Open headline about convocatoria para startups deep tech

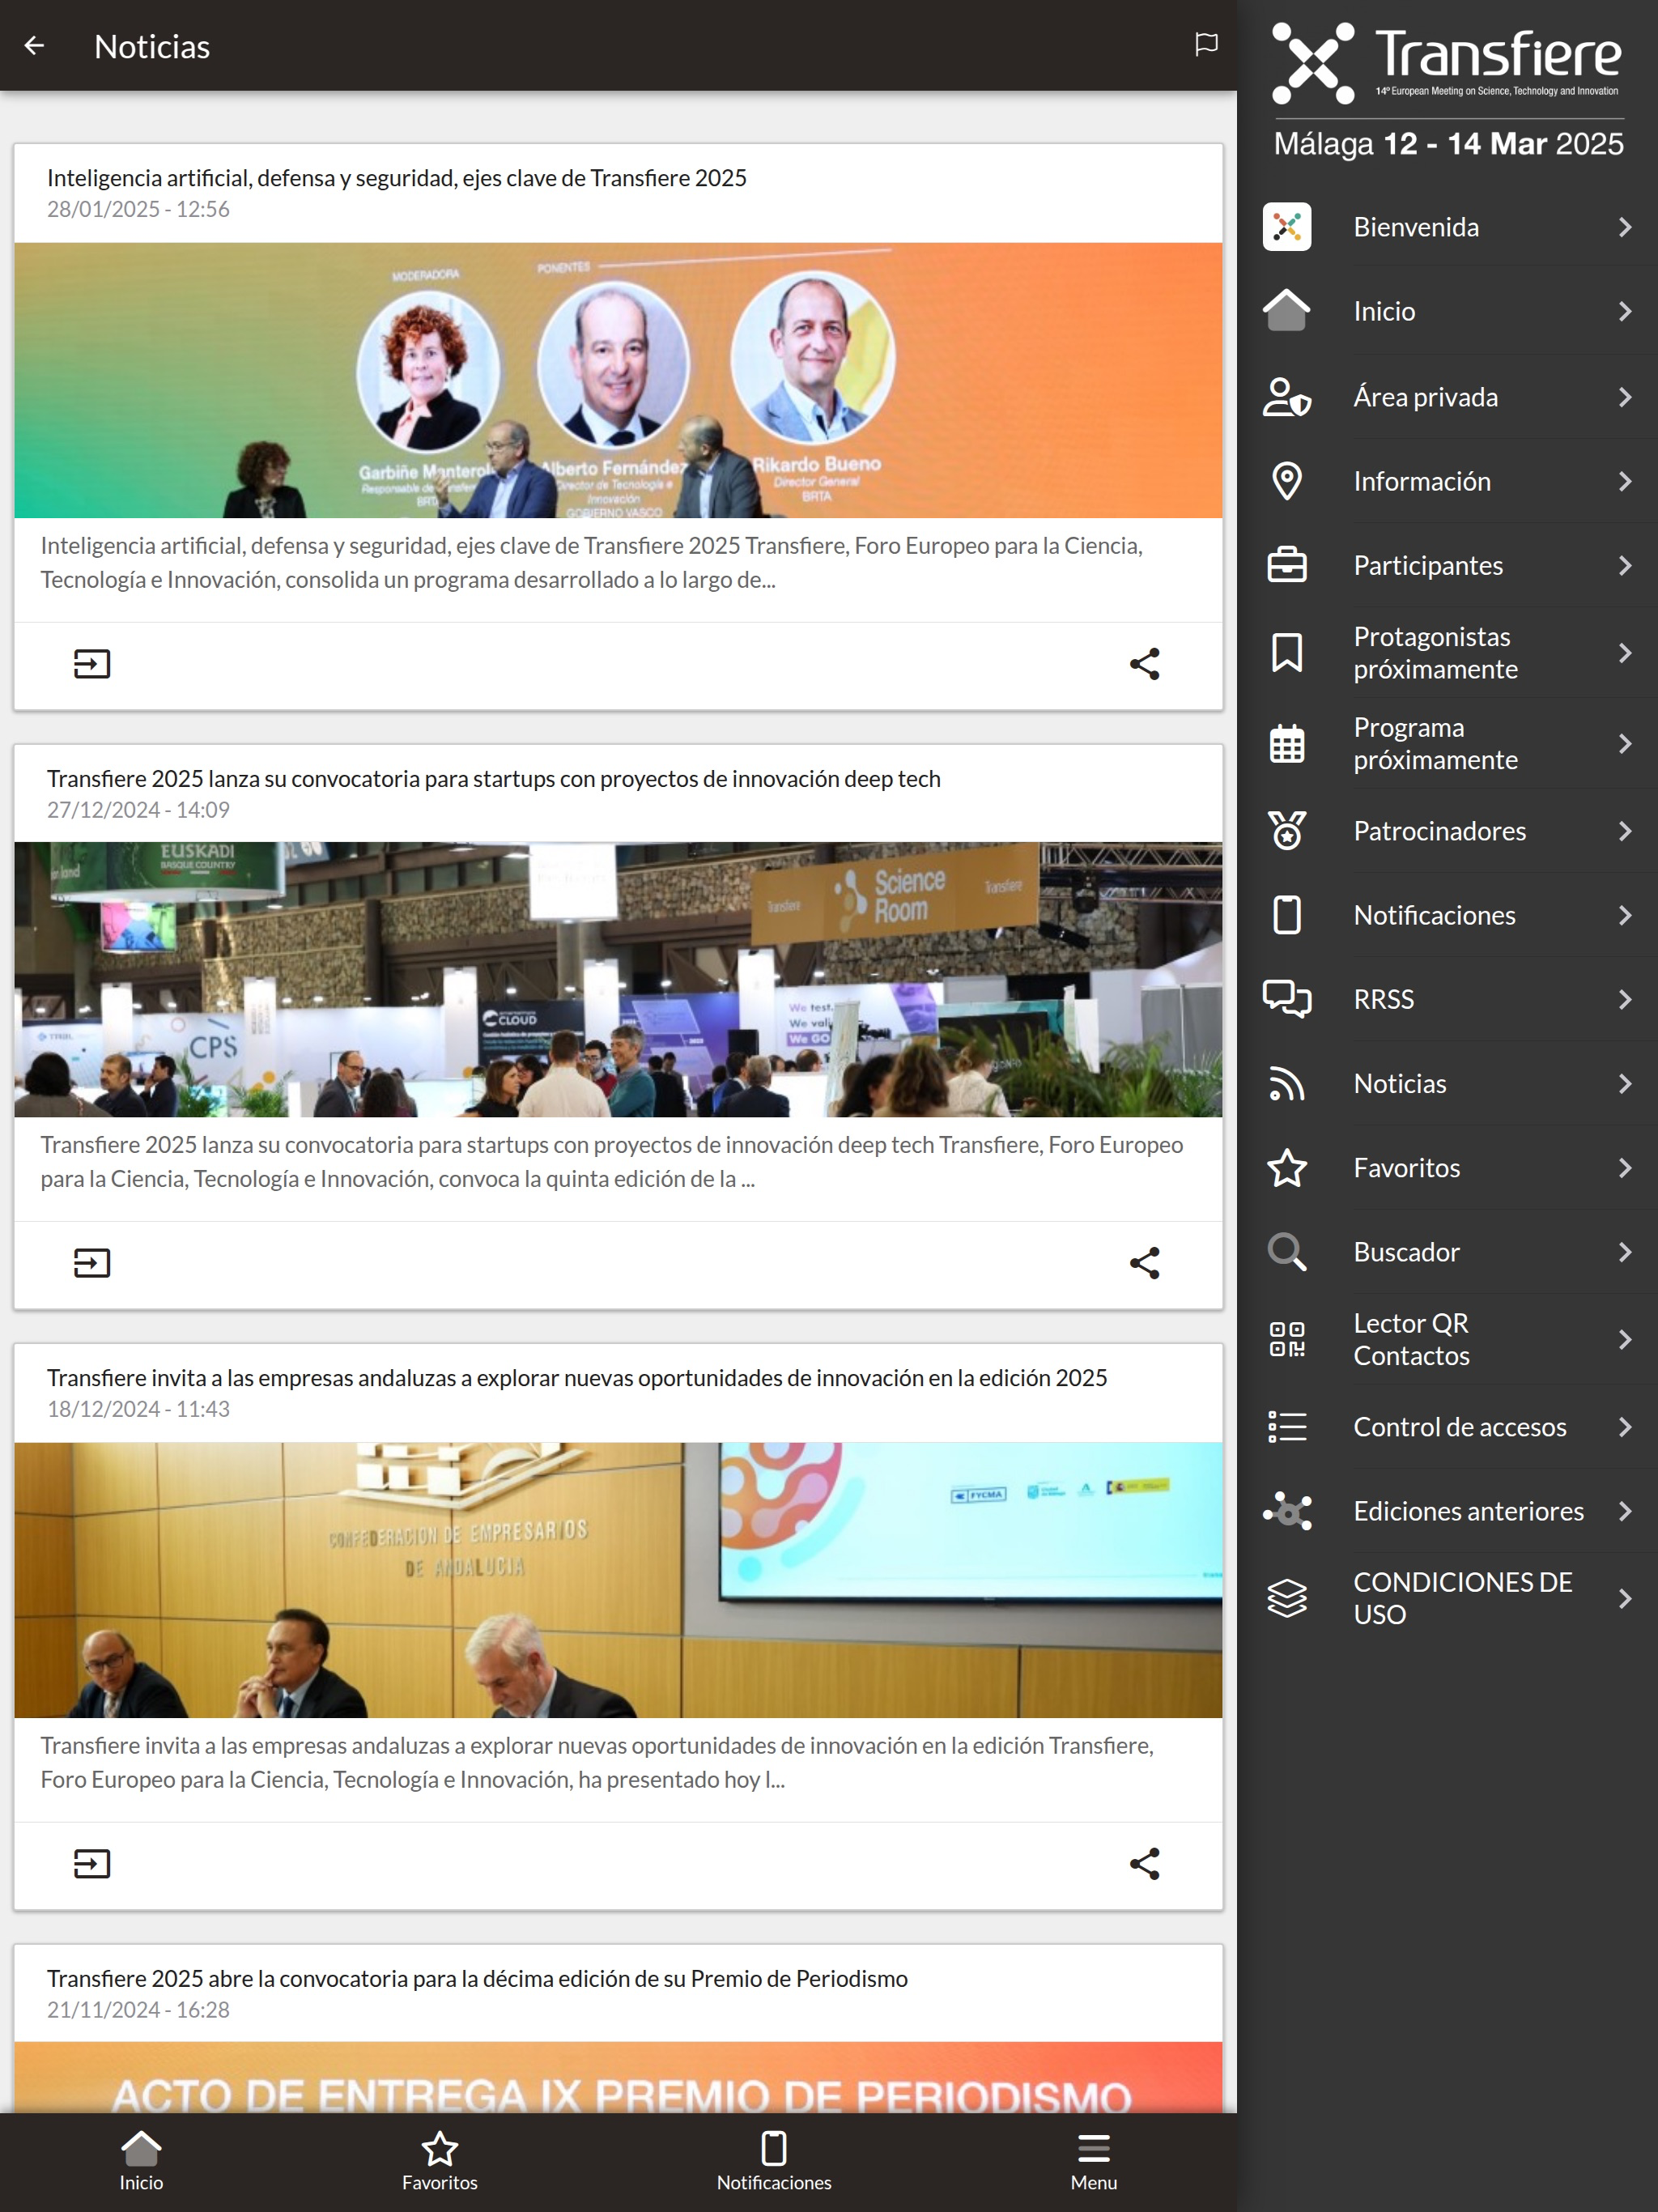click(493, 779)
